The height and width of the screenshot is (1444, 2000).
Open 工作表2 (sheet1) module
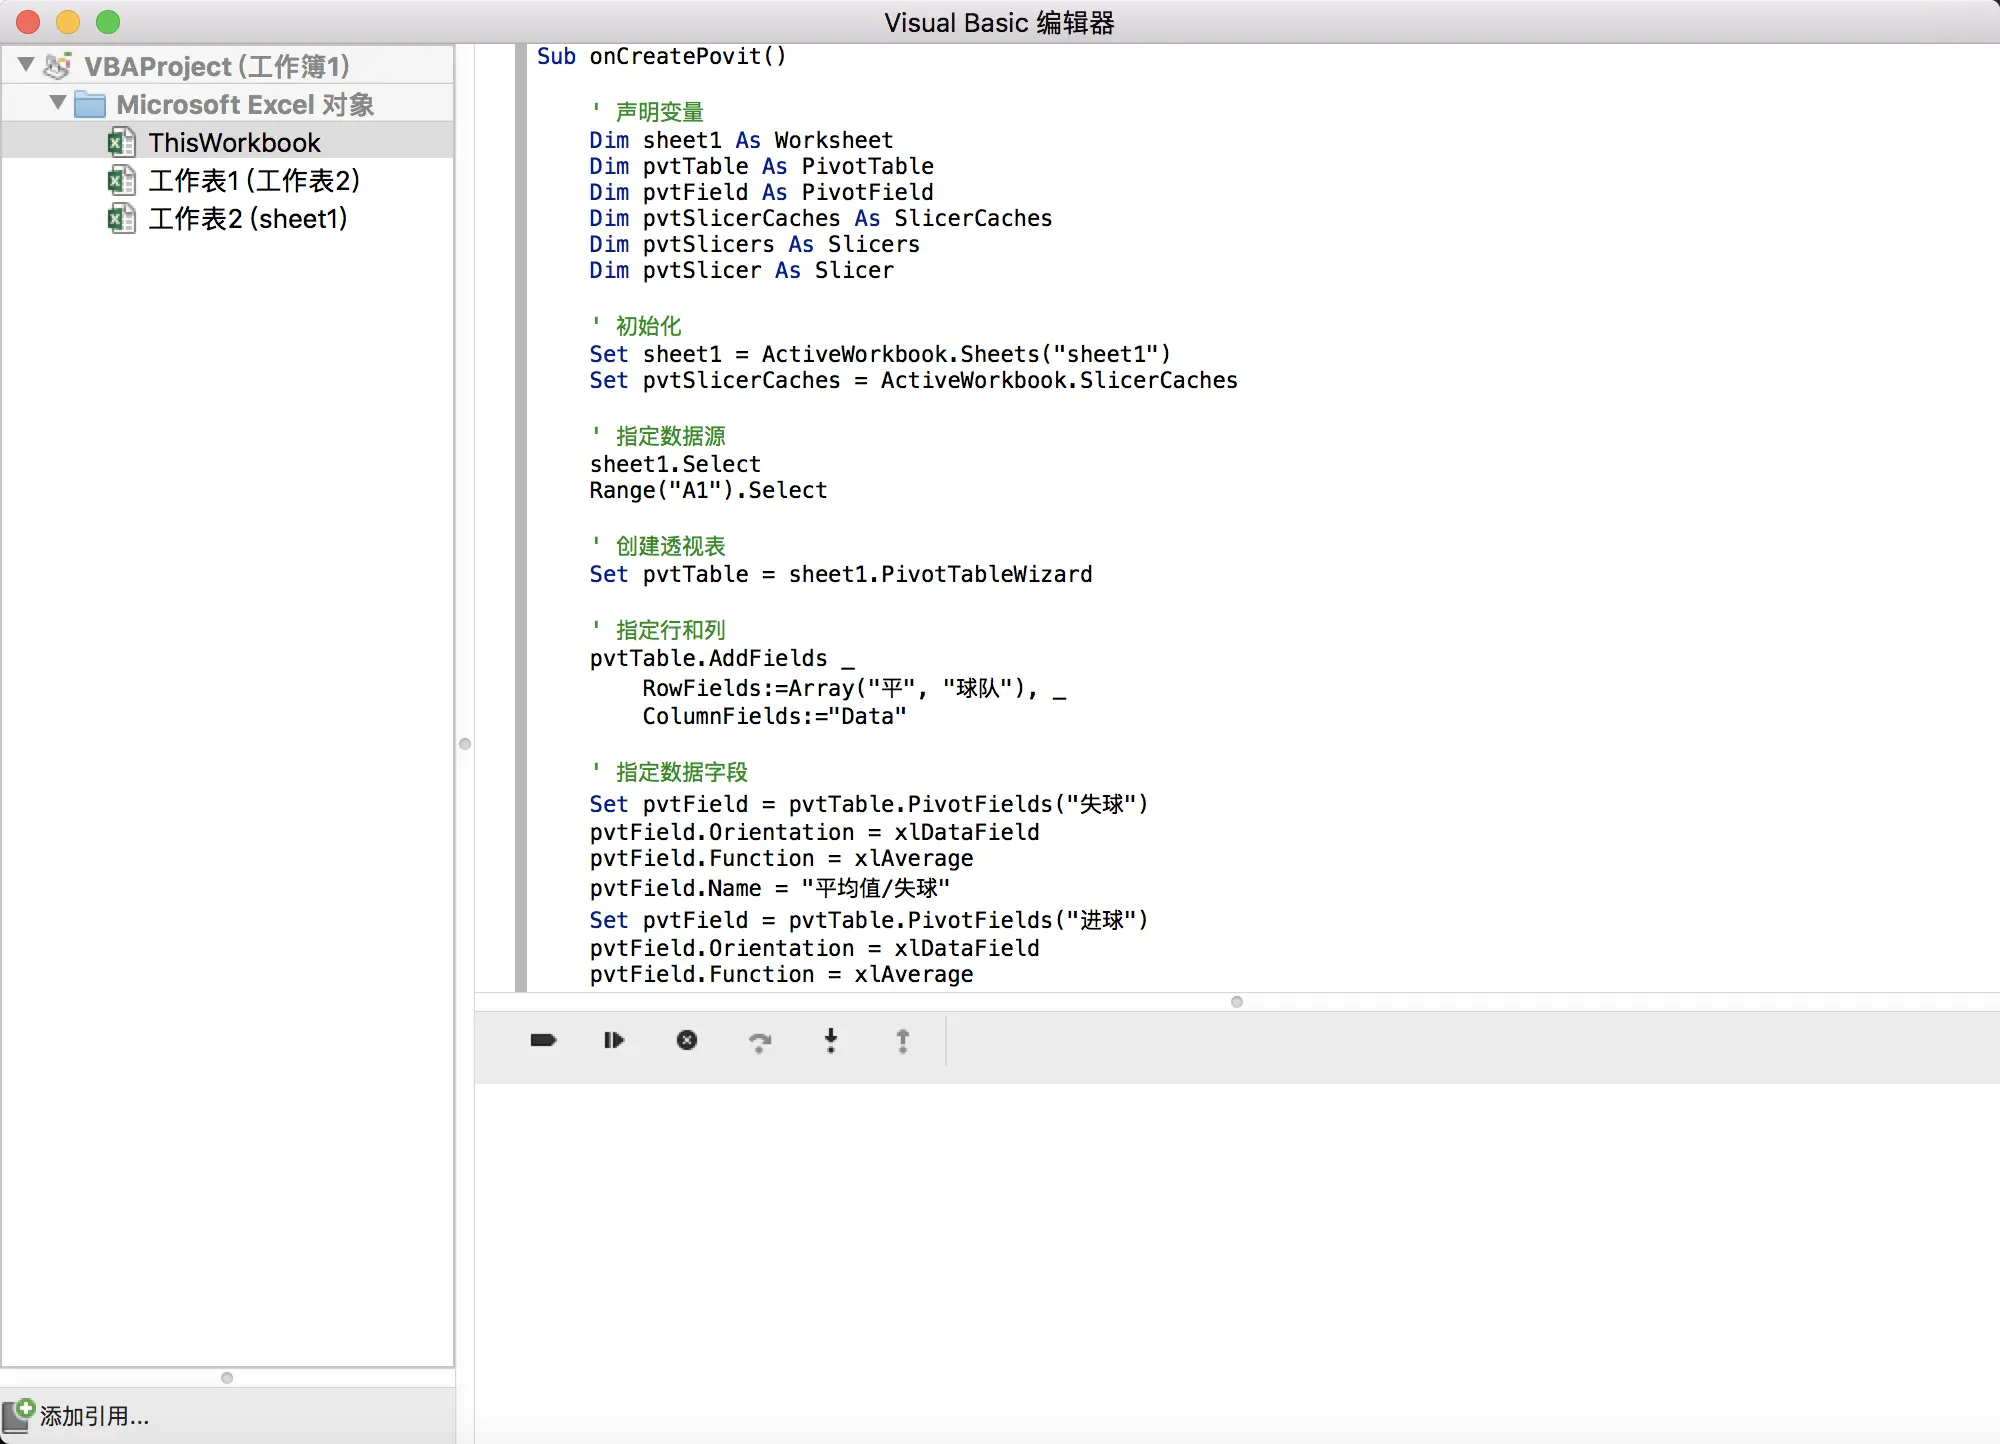pyautogui.click(x=247, y=218)
